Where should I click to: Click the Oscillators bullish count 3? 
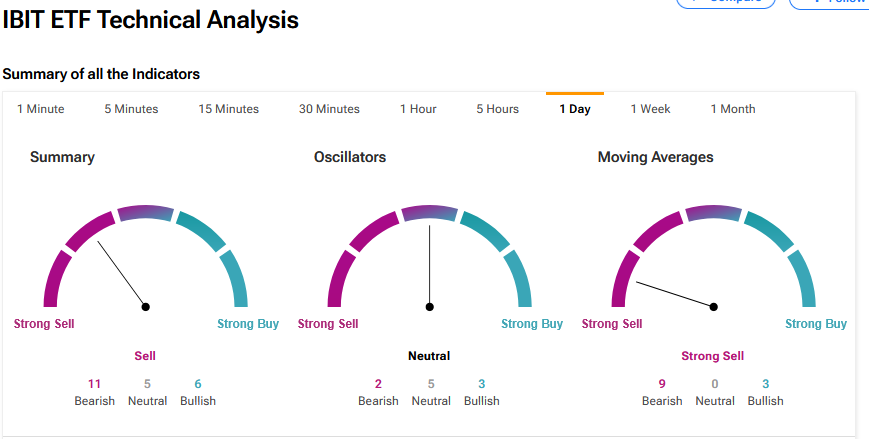click(481, 383)
